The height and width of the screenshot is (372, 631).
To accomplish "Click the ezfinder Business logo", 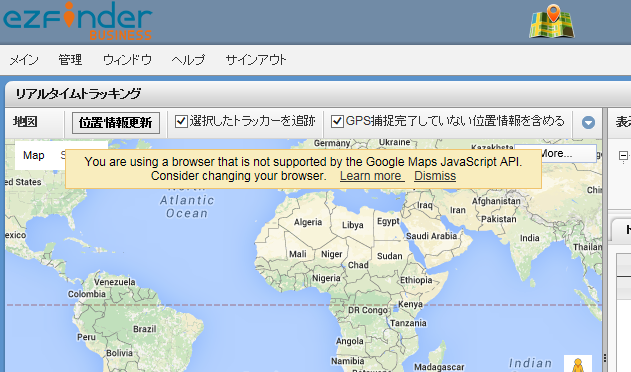I will (x=78, y=21).
